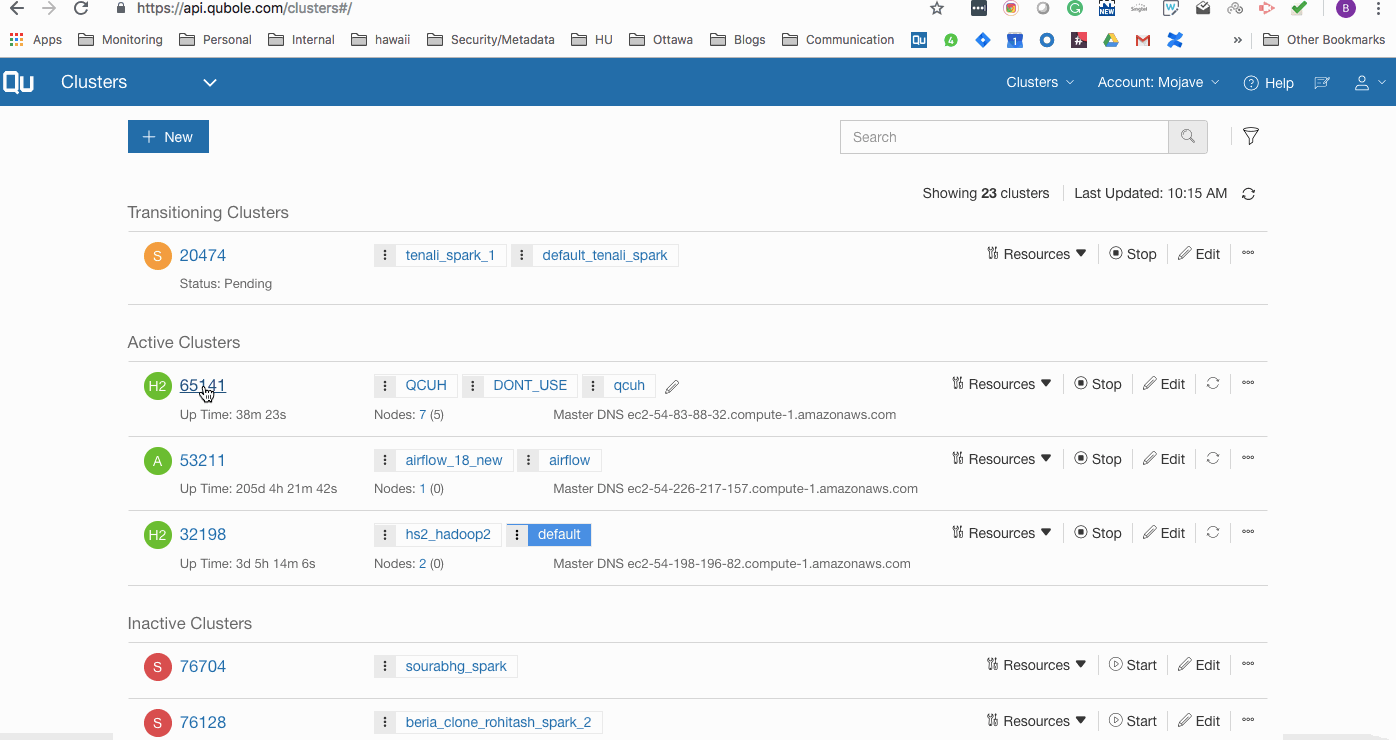This screenshot has height=740, width=1396.
Task: Open cluster 53211 link
Action: (x=203, y=460)
